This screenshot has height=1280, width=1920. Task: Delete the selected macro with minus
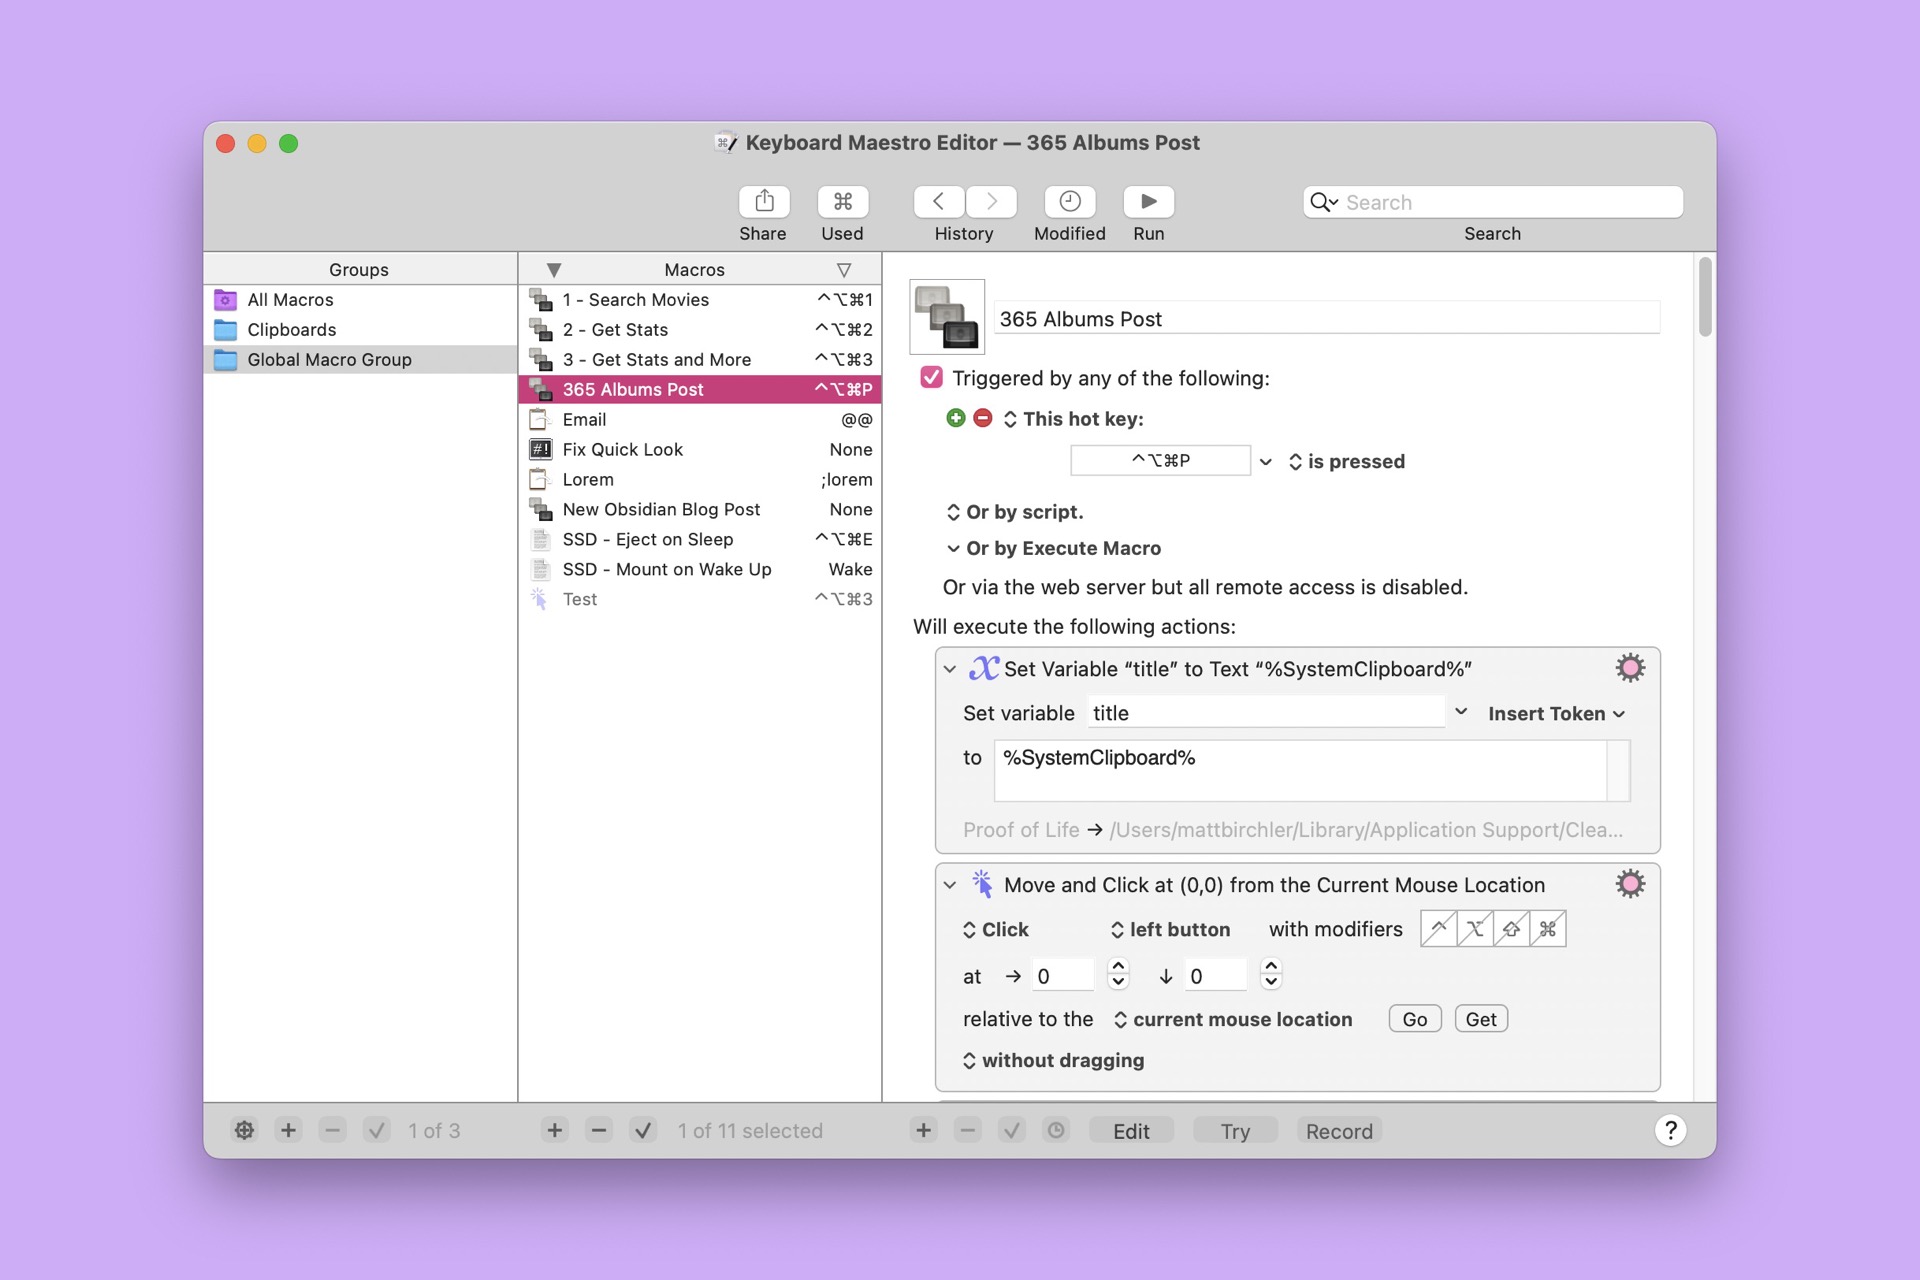click(x=599, y=1130)
